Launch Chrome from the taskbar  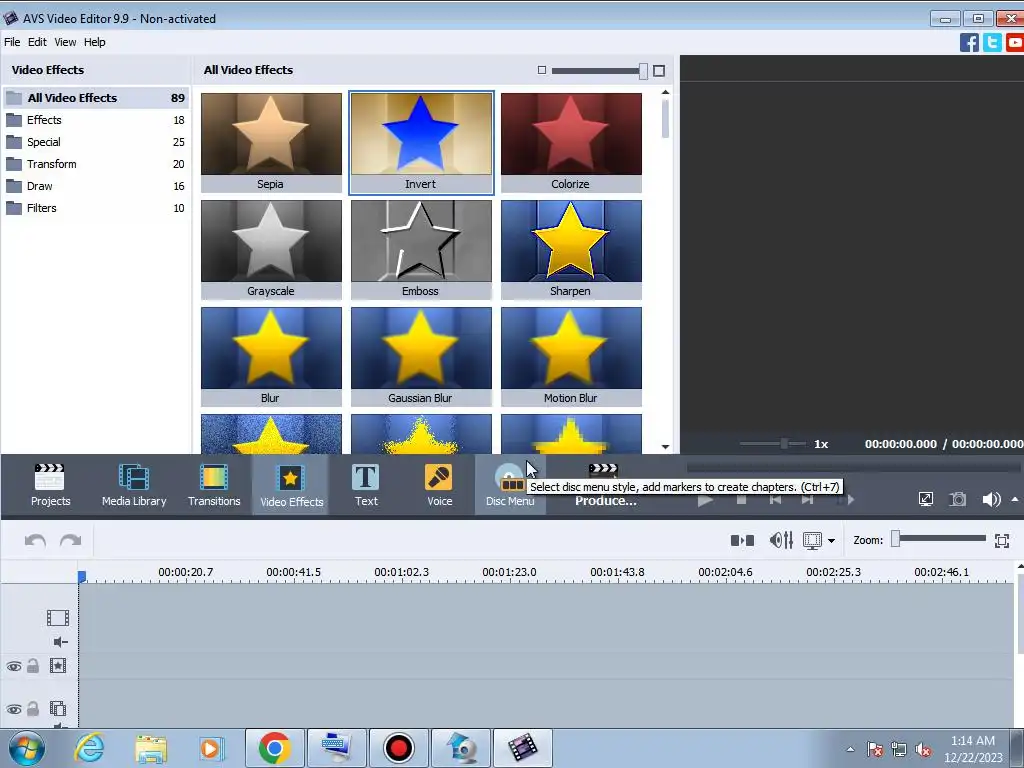pos(274,748)
